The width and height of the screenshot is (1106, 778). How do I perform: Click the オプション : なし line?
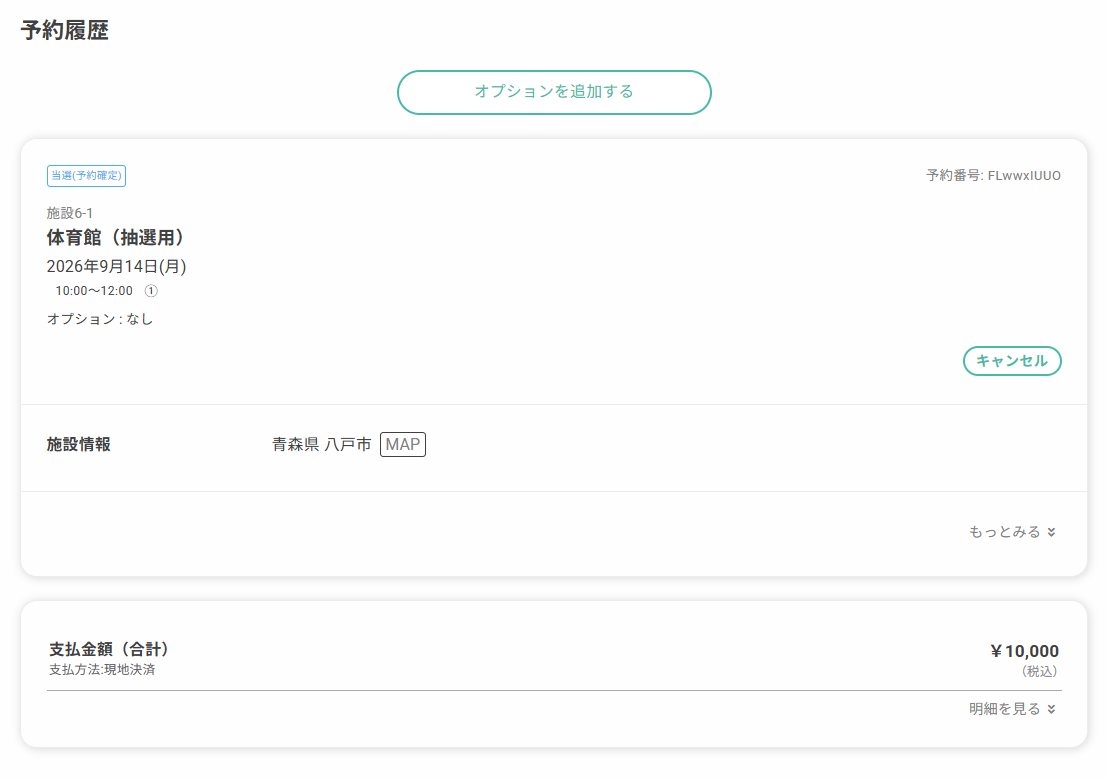point(99,319)
